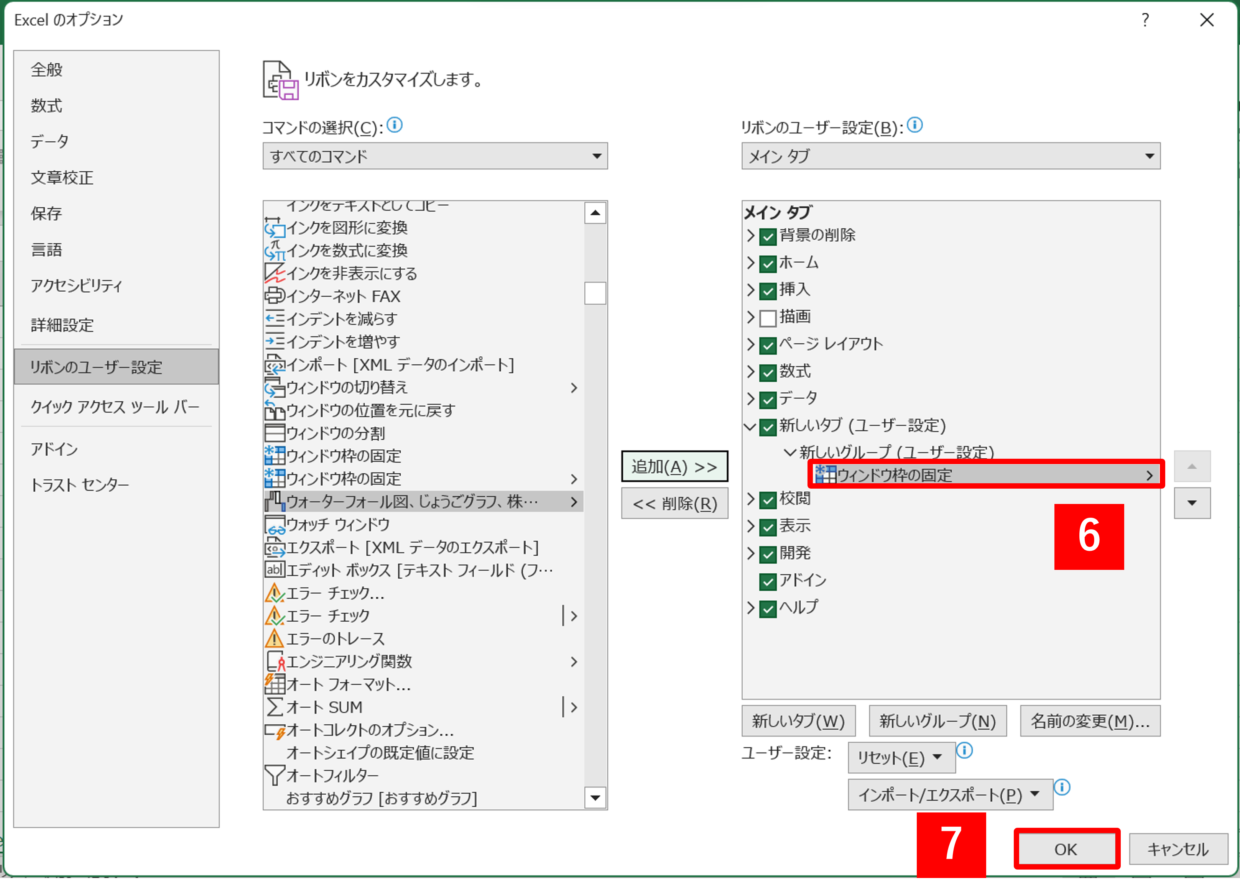Select the インクを図形に変換 command icon
The height and width of the screenshot is (896, 1240).
click(275, 228)
